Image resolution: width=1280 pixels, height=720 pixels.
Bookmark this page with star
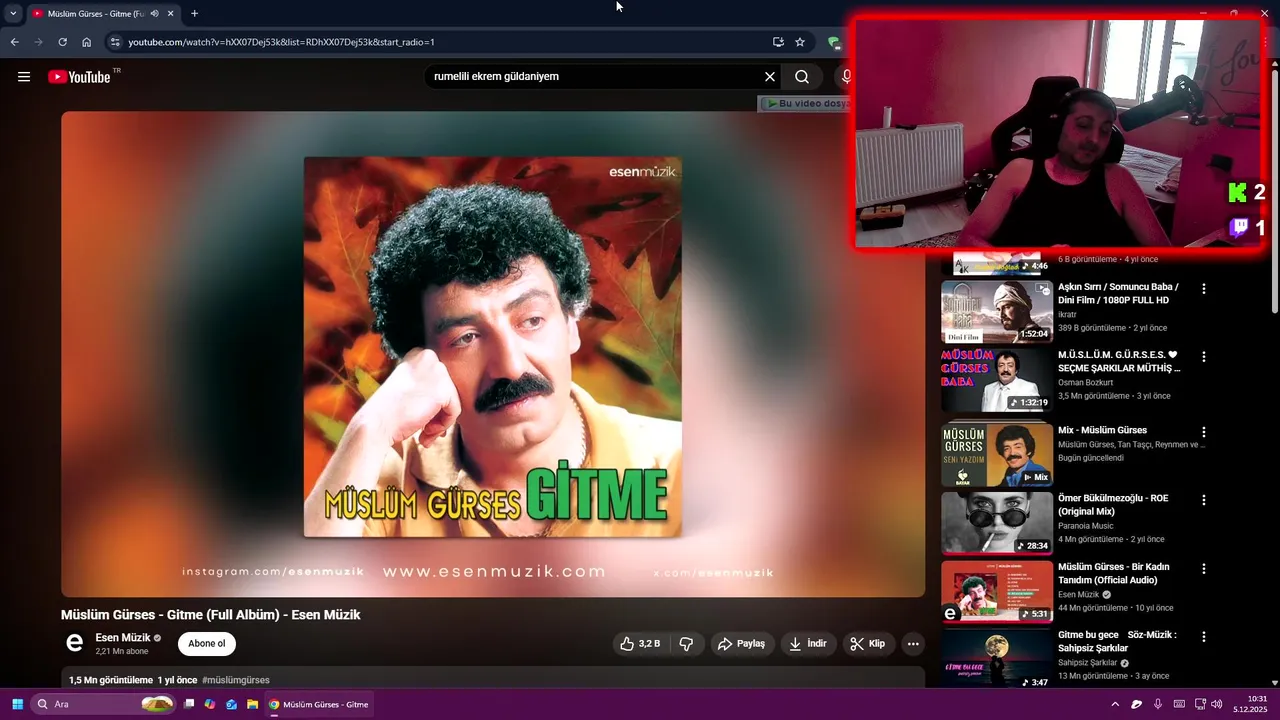click(800, 42)
